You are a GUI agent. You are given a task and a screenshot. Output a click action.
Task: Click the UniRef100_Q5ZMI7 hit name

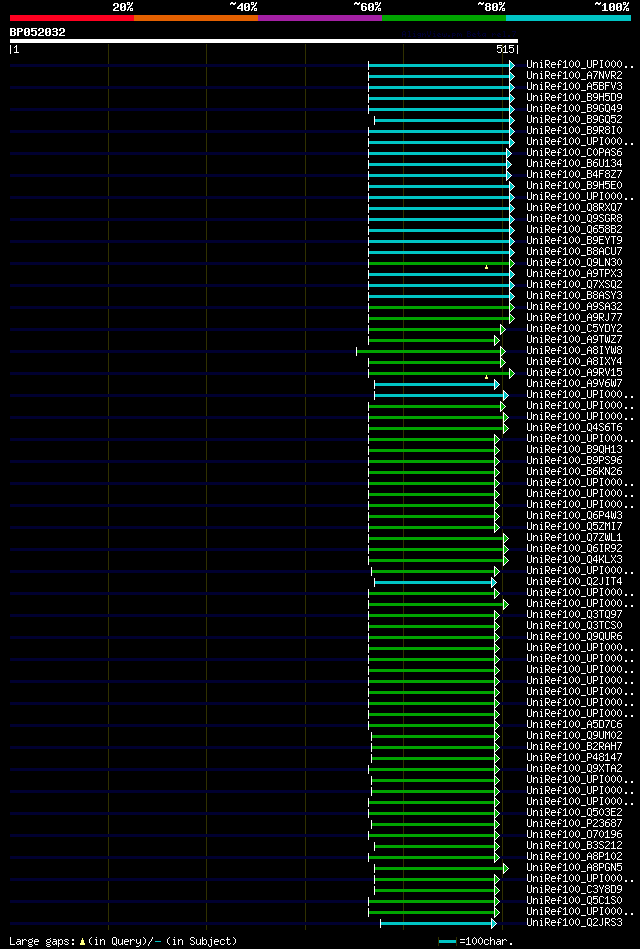(x=574, y=527)
